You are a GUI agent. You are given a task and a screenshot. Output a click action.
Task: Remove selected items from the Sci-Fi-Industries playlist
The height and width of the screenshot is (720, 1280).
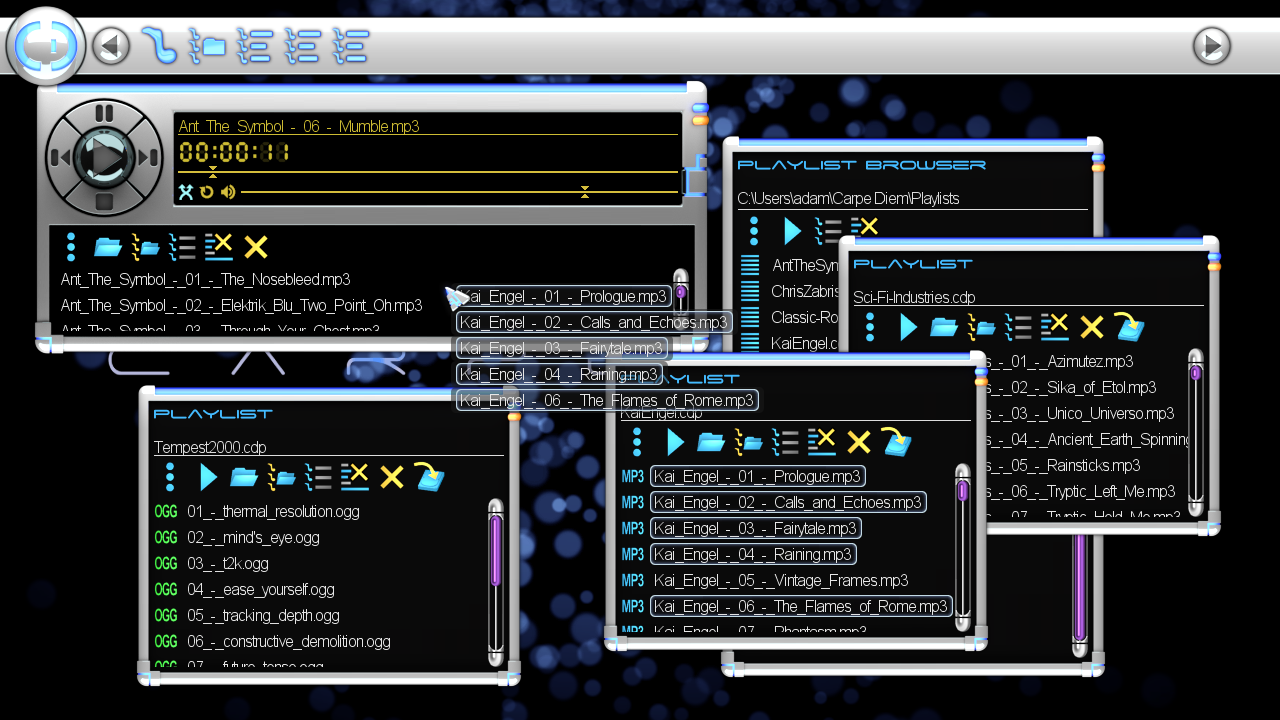tap(1055, 327)
